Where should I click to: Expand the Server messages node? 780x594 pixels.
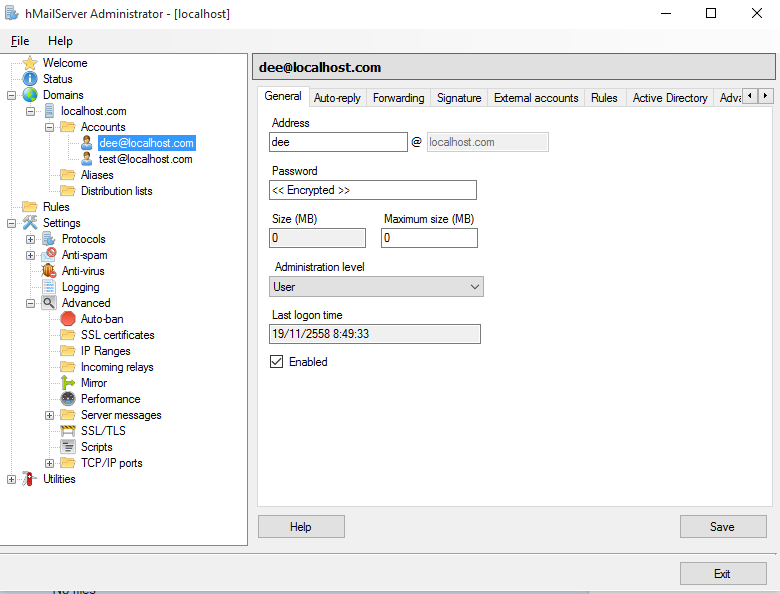coord(49,415)
